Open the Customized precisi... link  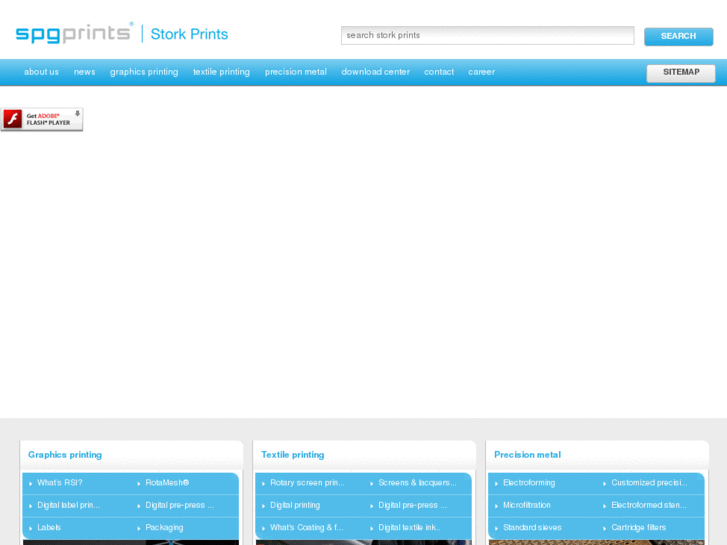pos(649,482)
